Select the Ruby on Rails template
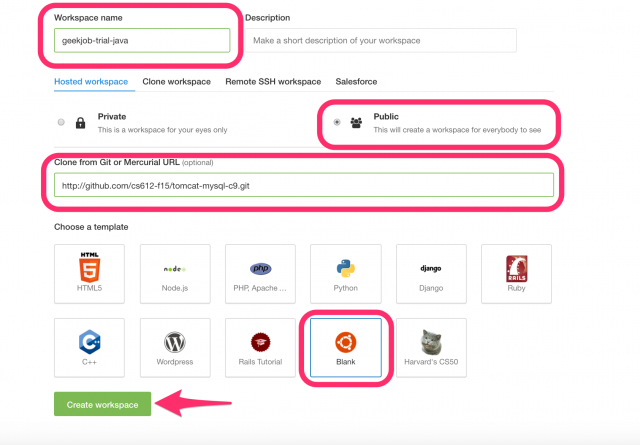This screenshot has width=640, height=445. [x=516, y=274]
